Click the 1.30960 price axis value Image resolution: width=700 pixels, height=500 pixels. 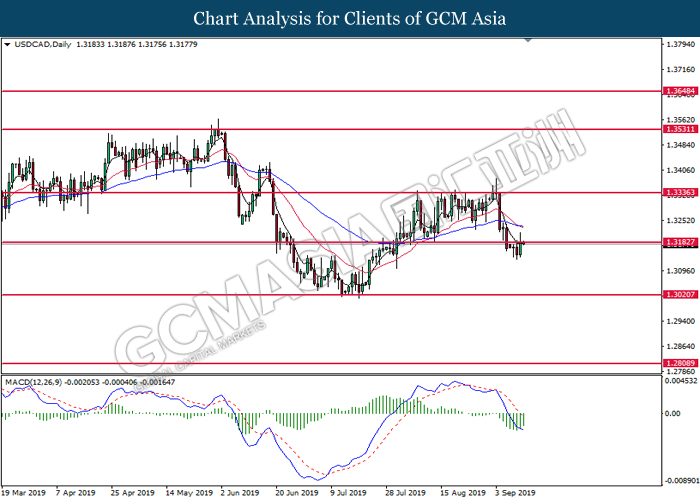tap(681, 271)
